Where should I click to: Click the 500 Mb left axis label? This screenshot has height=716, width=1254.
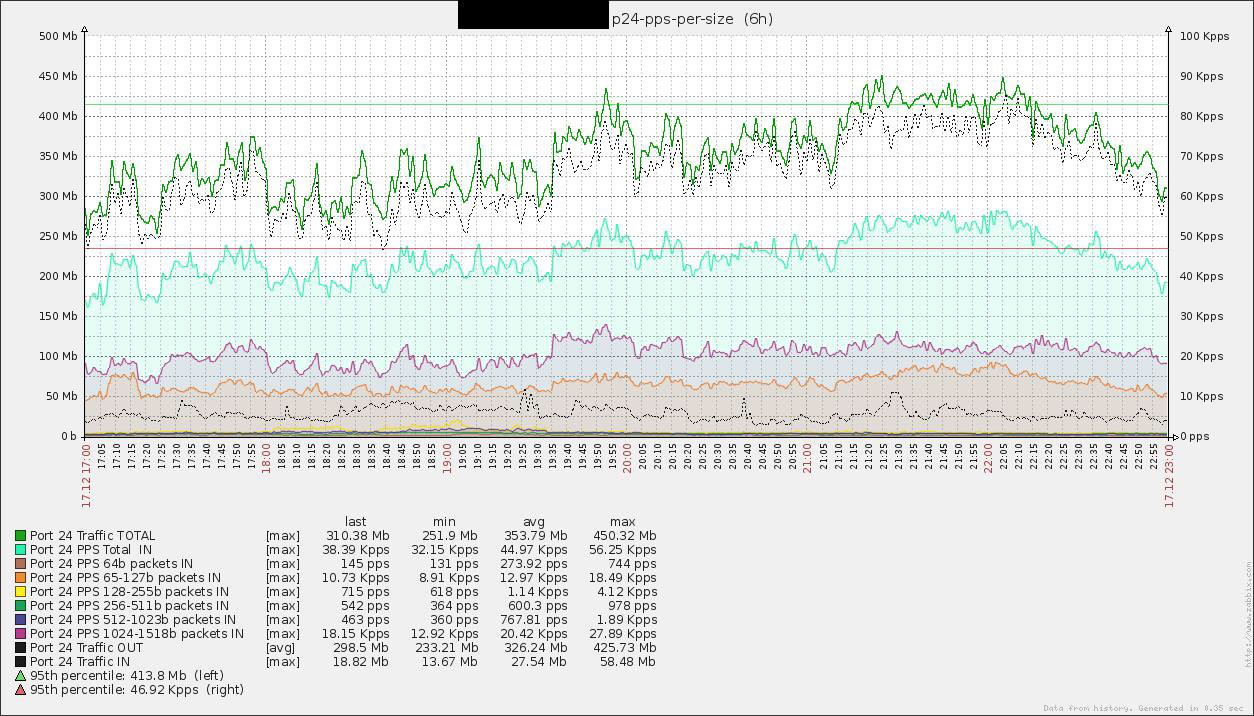tap(58, 36)
